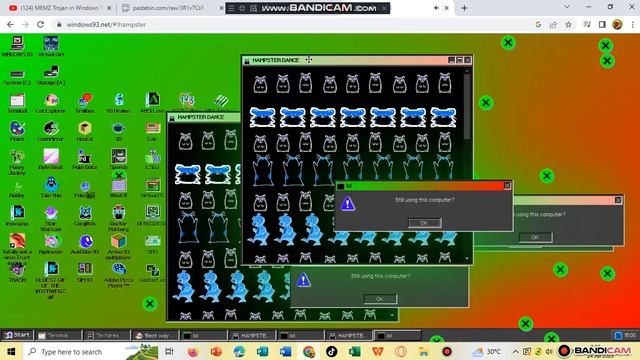Screen dimensions: 640x360
Task: Click the warning triangle in frontmost lol dialog
Action: (348, 203)
